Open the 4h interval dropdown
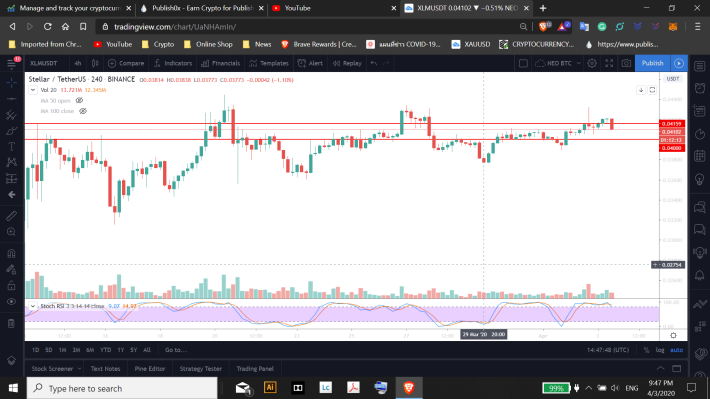 tap(78, 63)
